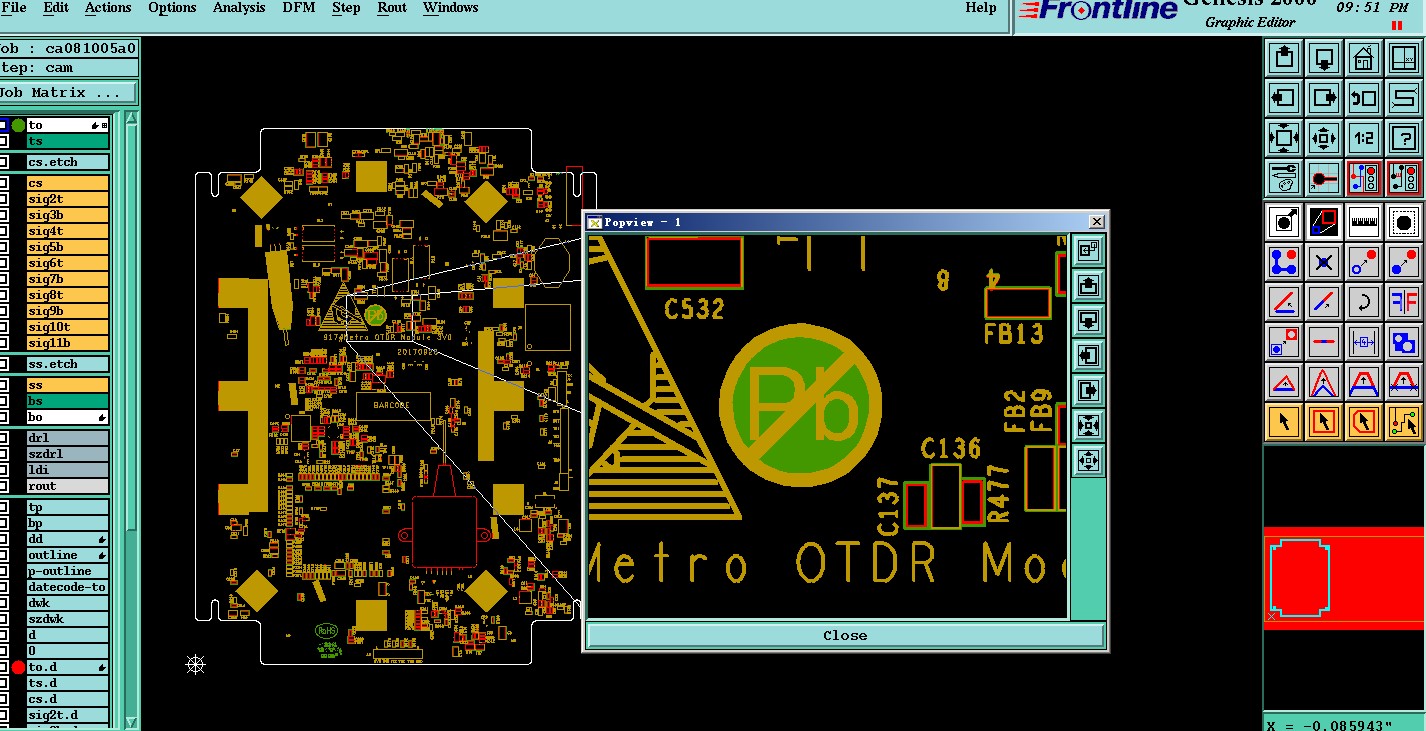The height and width of the screenshot is (731, 1426).
Task: Toggle the checkbox for layer sig5b
Action: pos(4,247)
